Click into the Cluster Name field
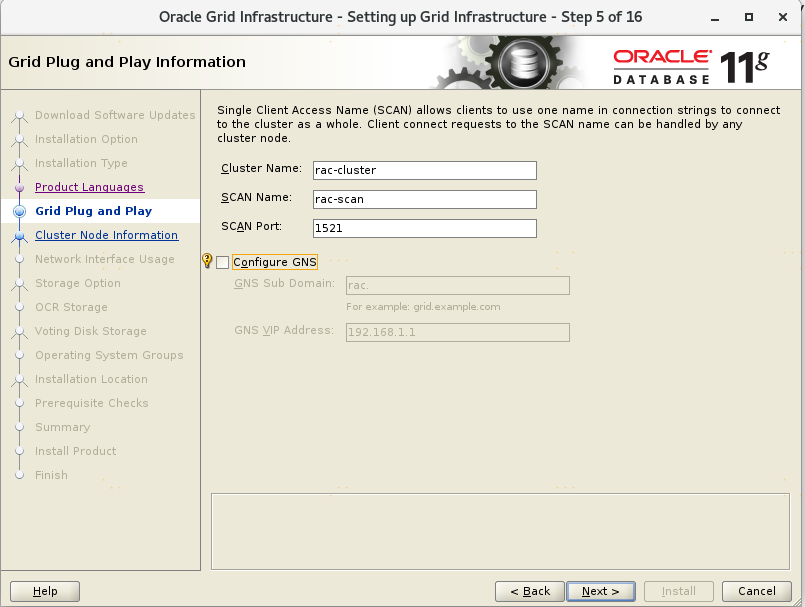The width and height of the screenshot is (805, 607). (x=424, y=170)
